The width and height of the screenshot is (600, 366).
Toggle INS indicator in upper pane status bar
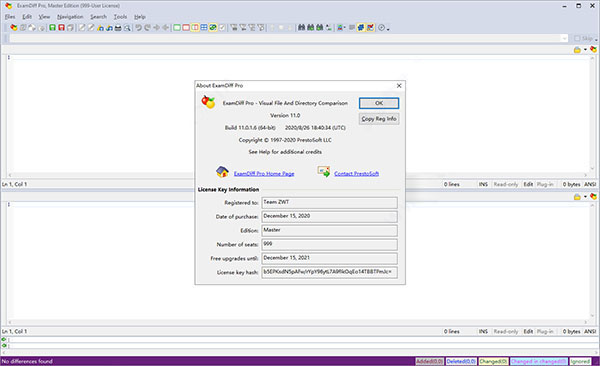coord(483,185)
